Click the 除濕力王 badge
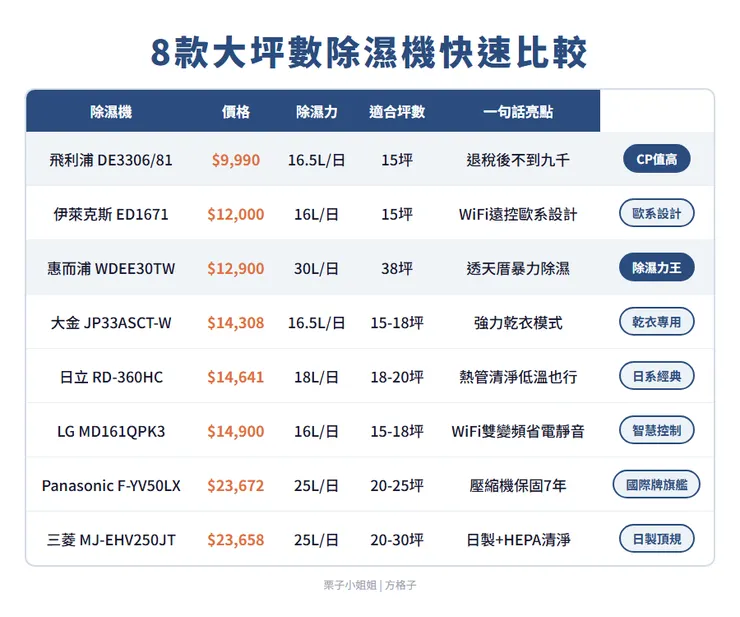Image resolution: width=740 pixels, height=617 pixels. click(x=656, y=267)
